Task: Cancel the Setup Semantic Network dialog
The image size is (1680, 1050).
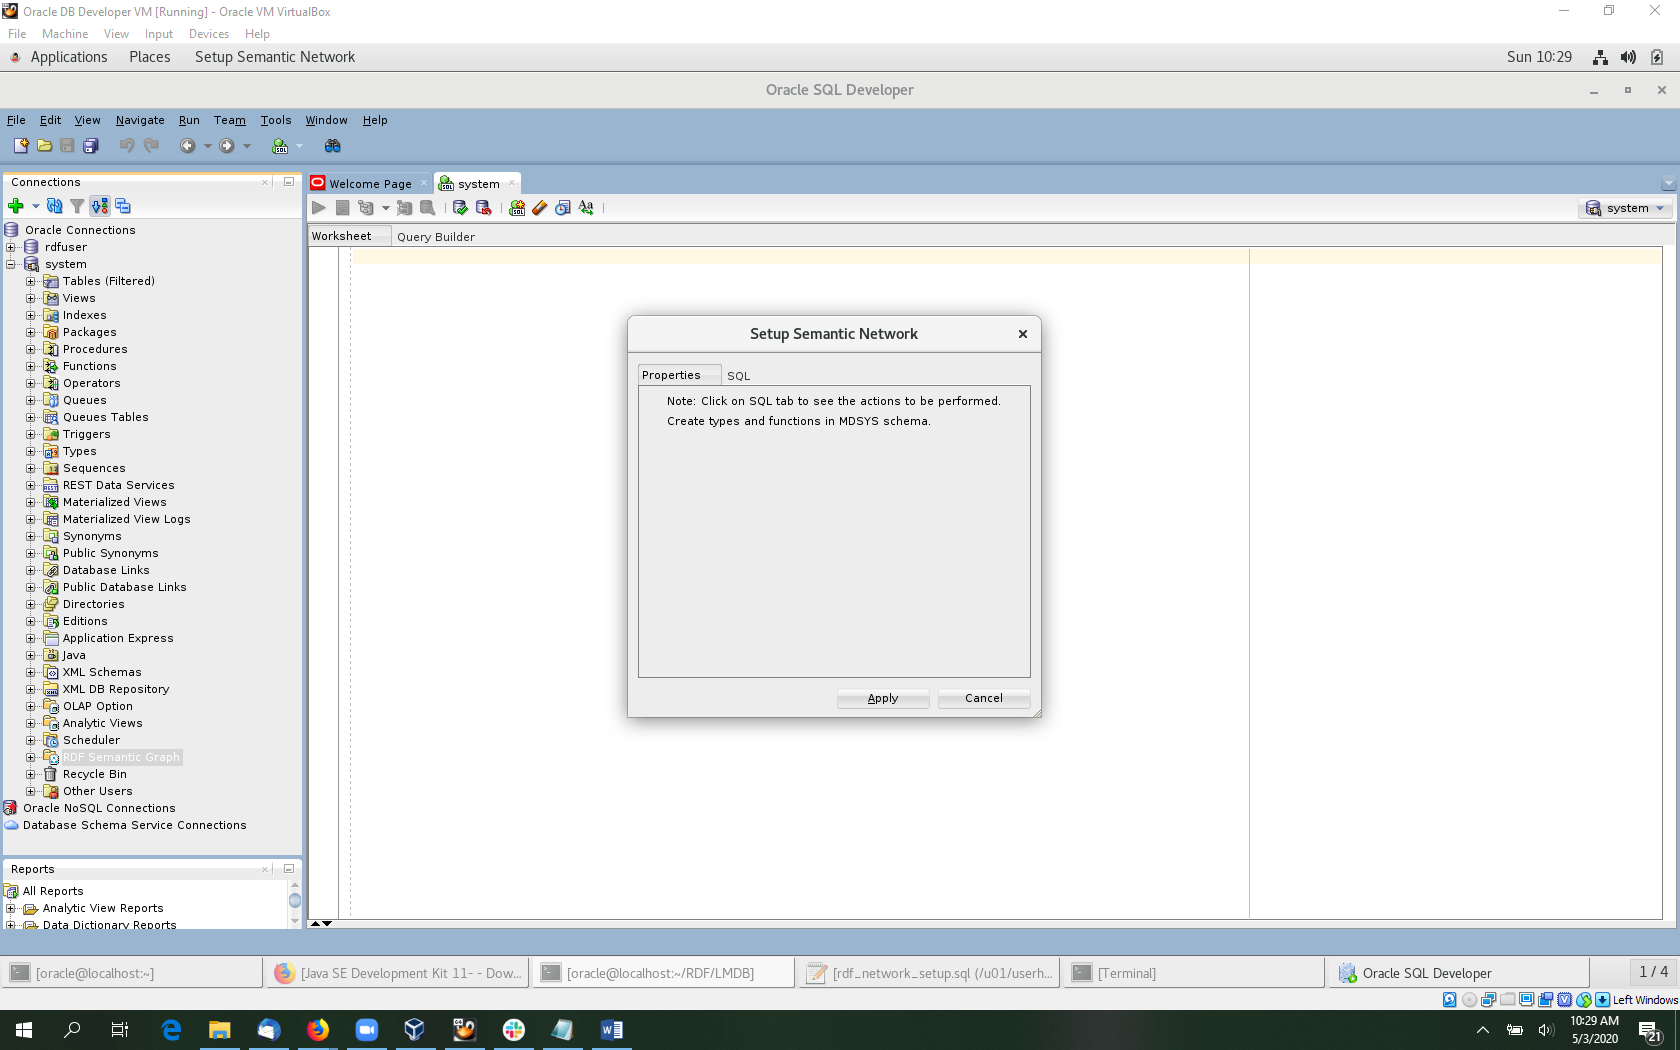Action: 983,698
